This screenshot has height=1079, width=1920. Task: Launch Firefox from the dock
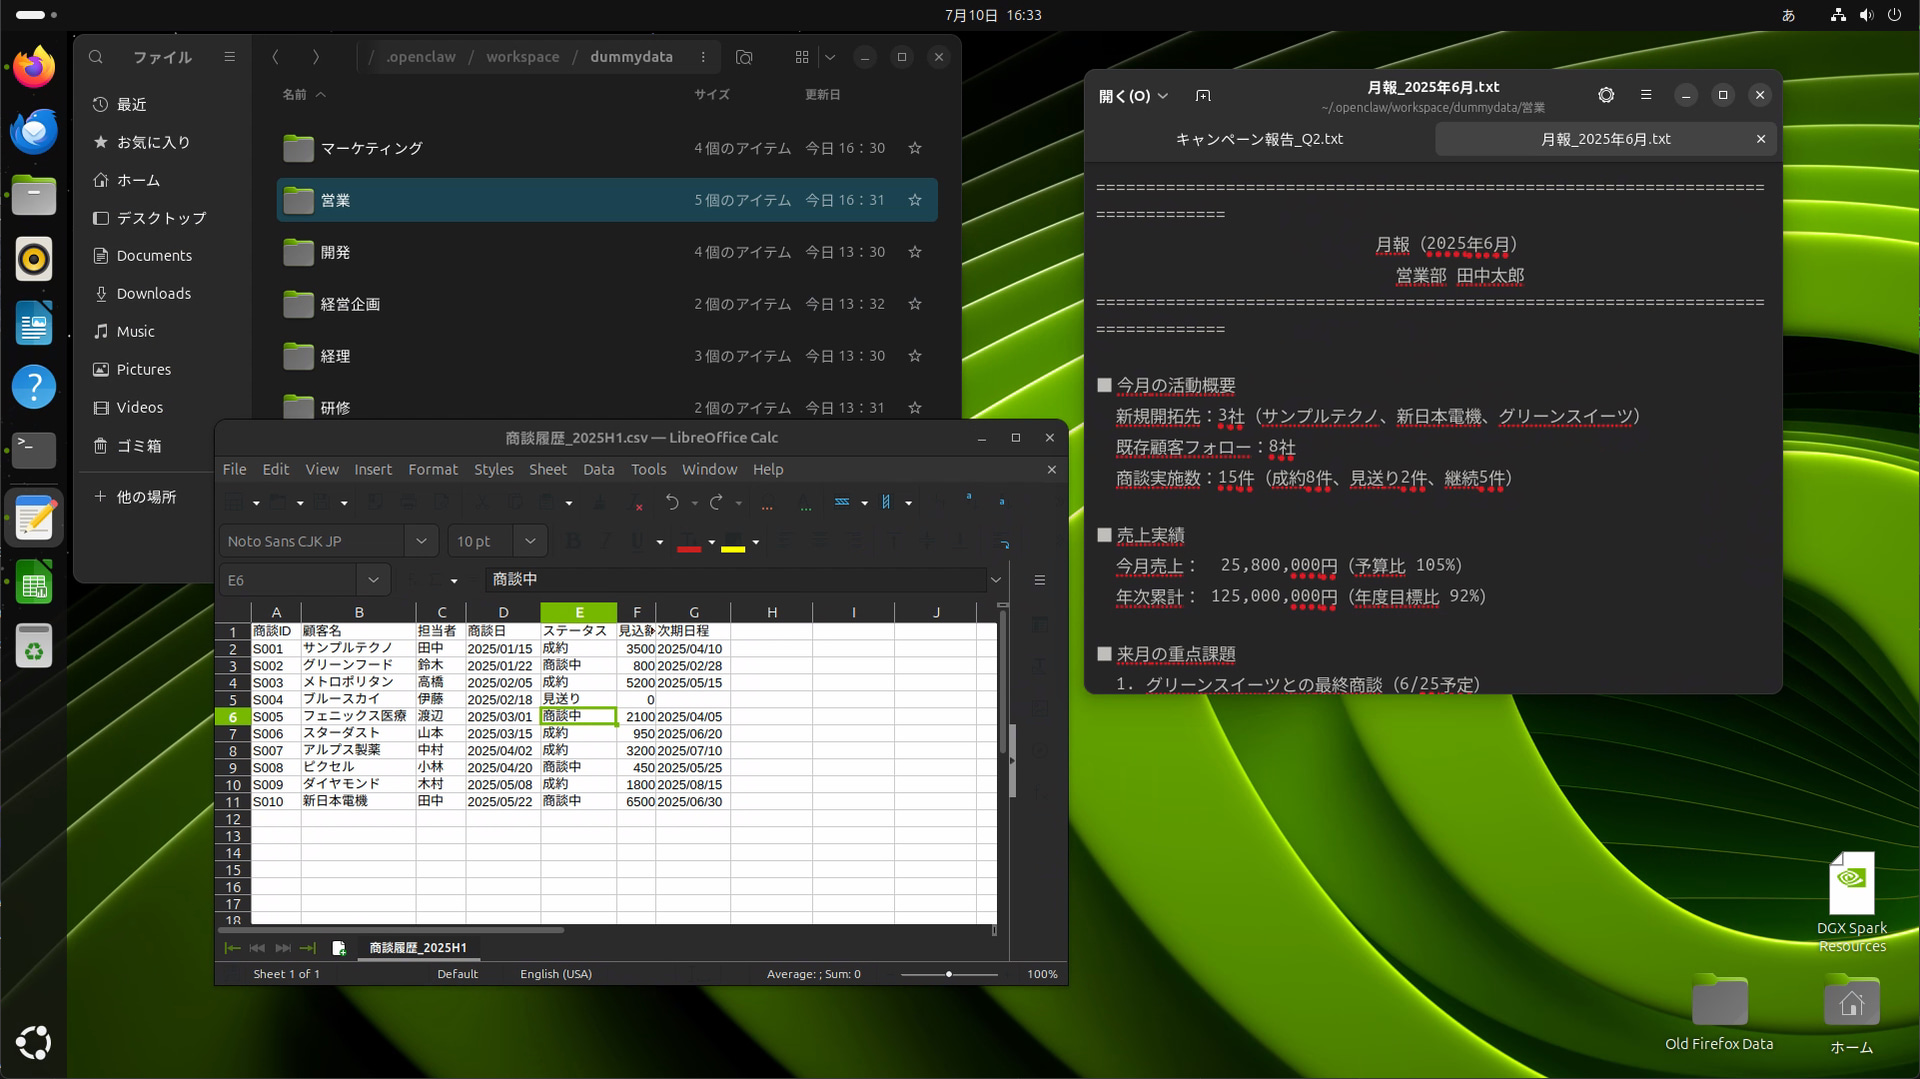tap(34, 67)
